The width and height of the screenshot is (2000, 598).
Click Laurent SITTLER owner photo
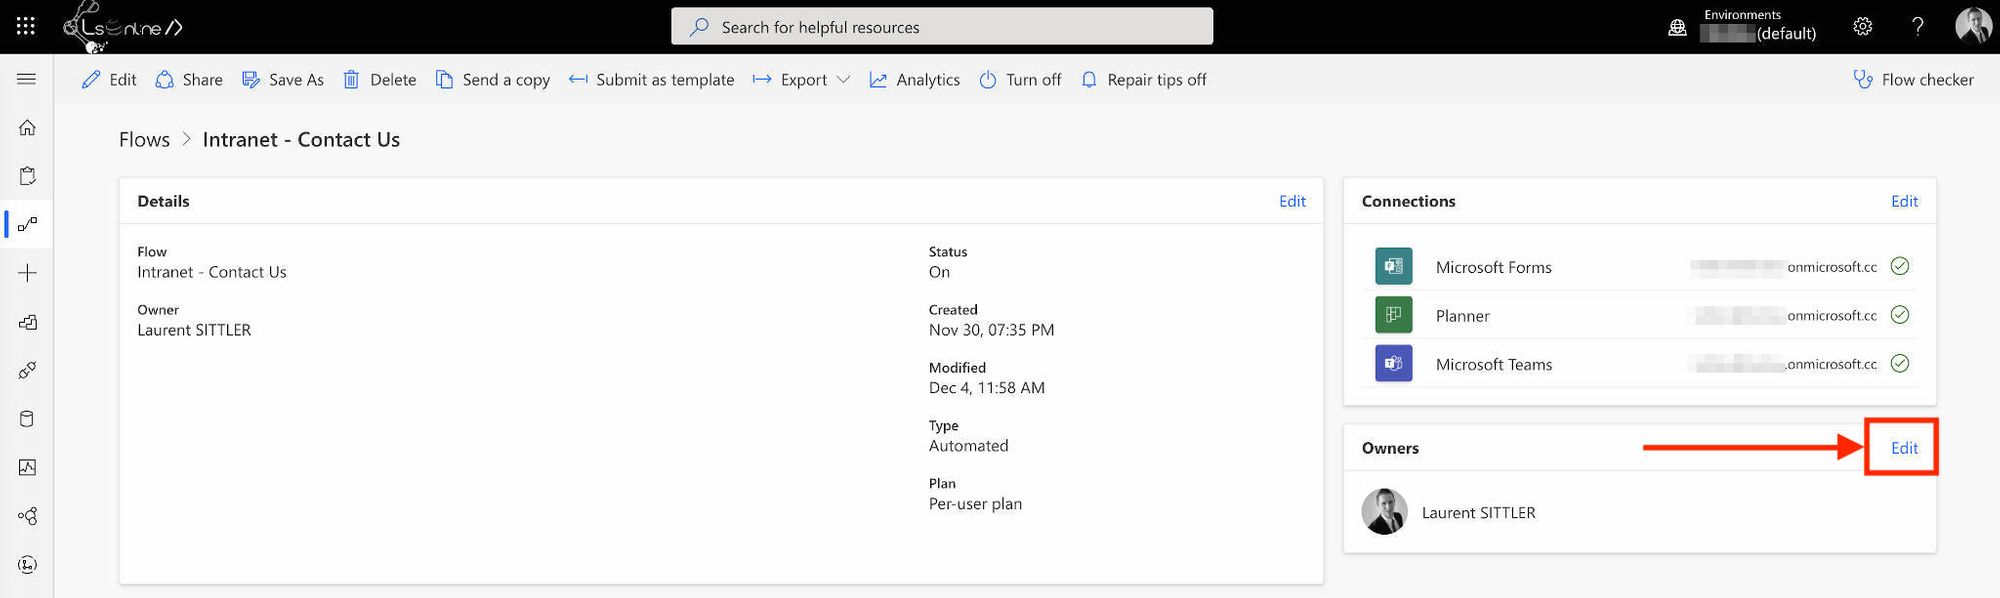pos(1384,512)
